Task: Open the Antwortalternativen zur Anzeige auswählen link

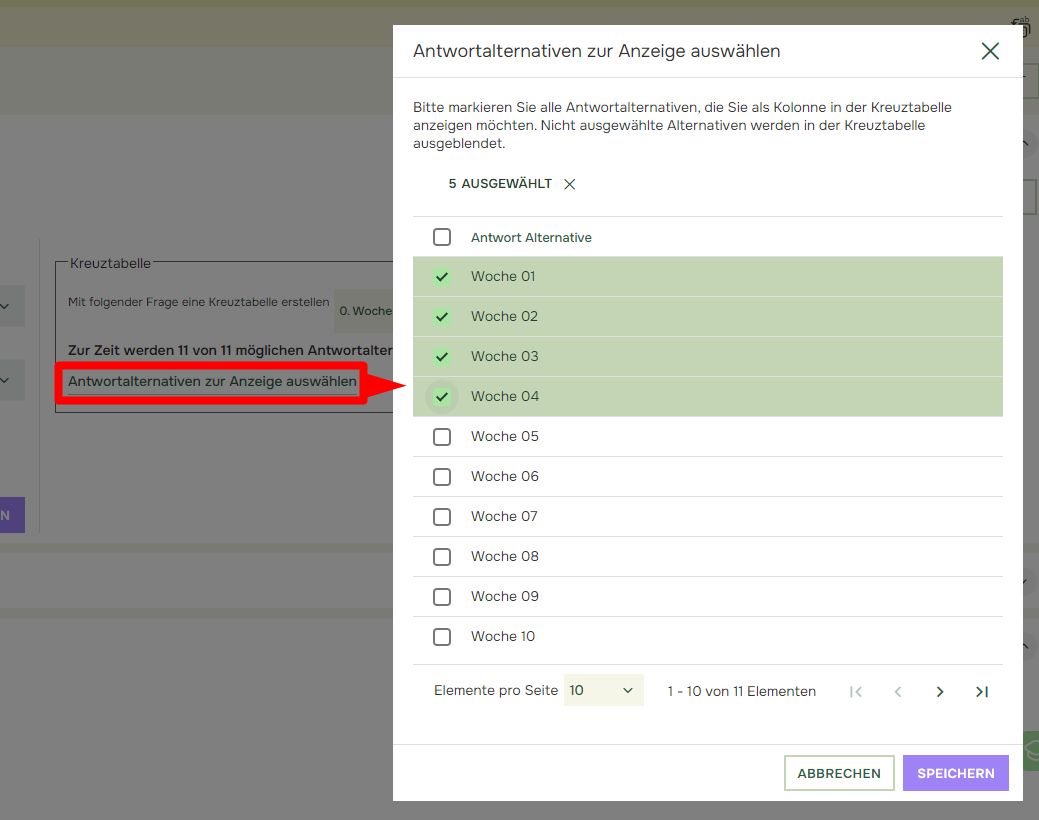Action: click(212, 381)
